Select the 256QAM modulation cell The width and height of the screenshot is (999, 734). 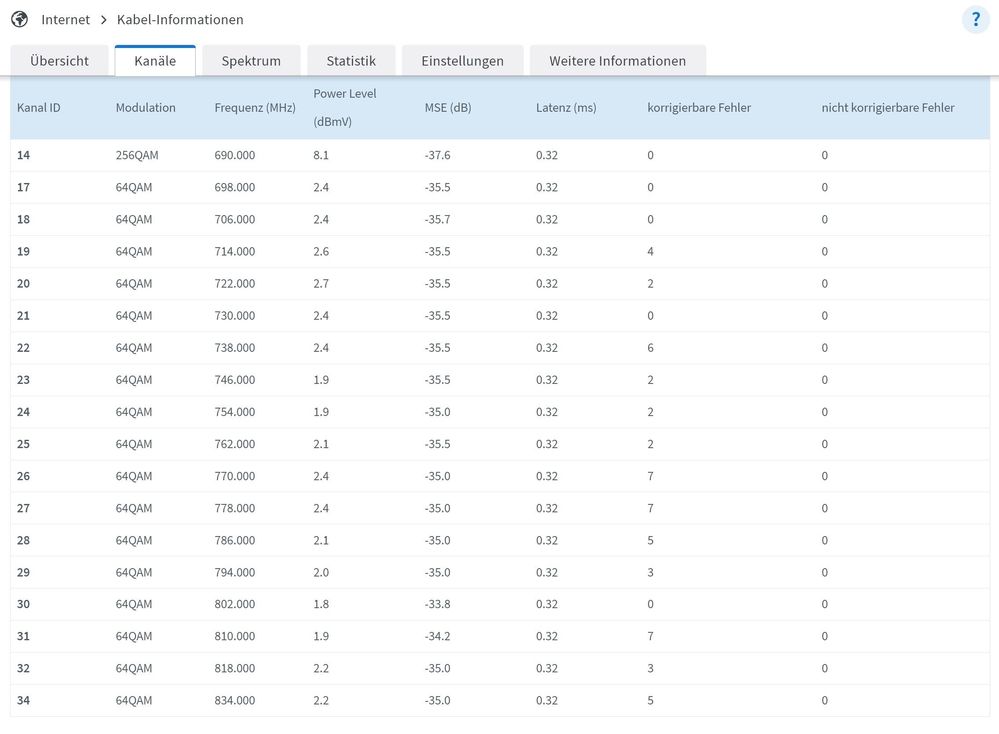pos(137,155)
